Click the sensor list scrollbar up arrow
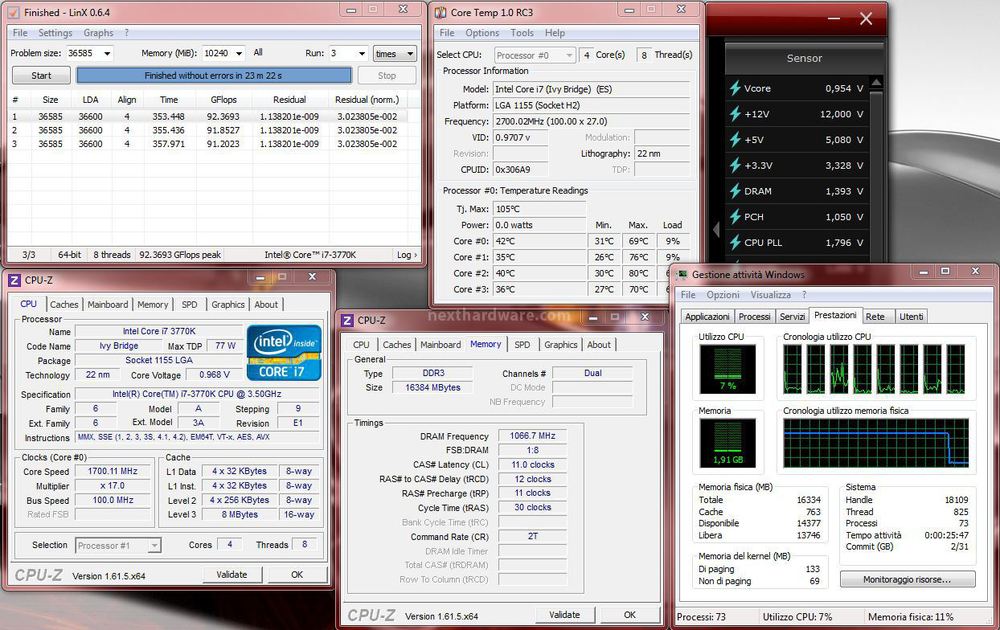Image resolution: width=1000 pixels, height=630 pixels. [876, 82]
